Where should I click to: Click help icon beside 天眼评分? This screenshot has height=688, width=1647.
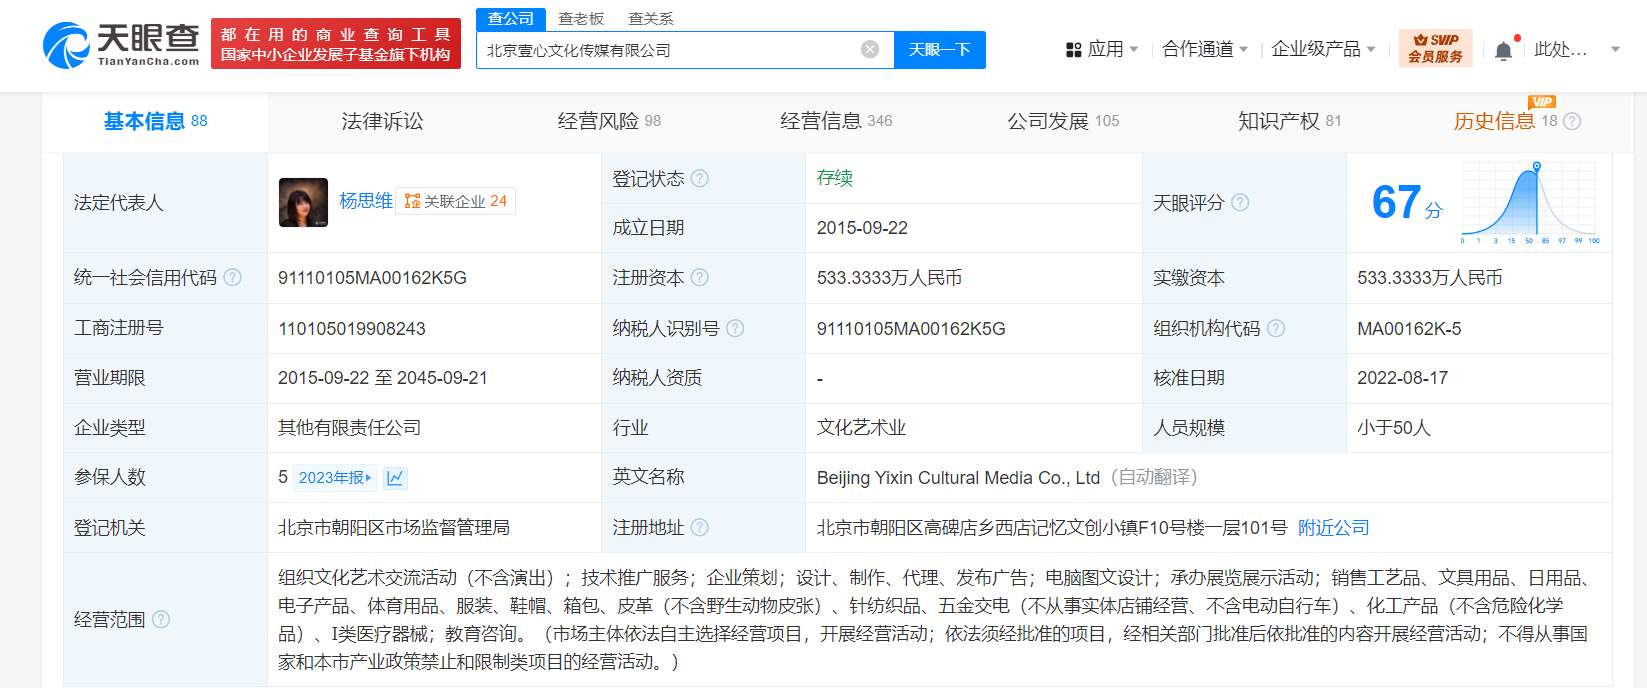click(1240, 203)
